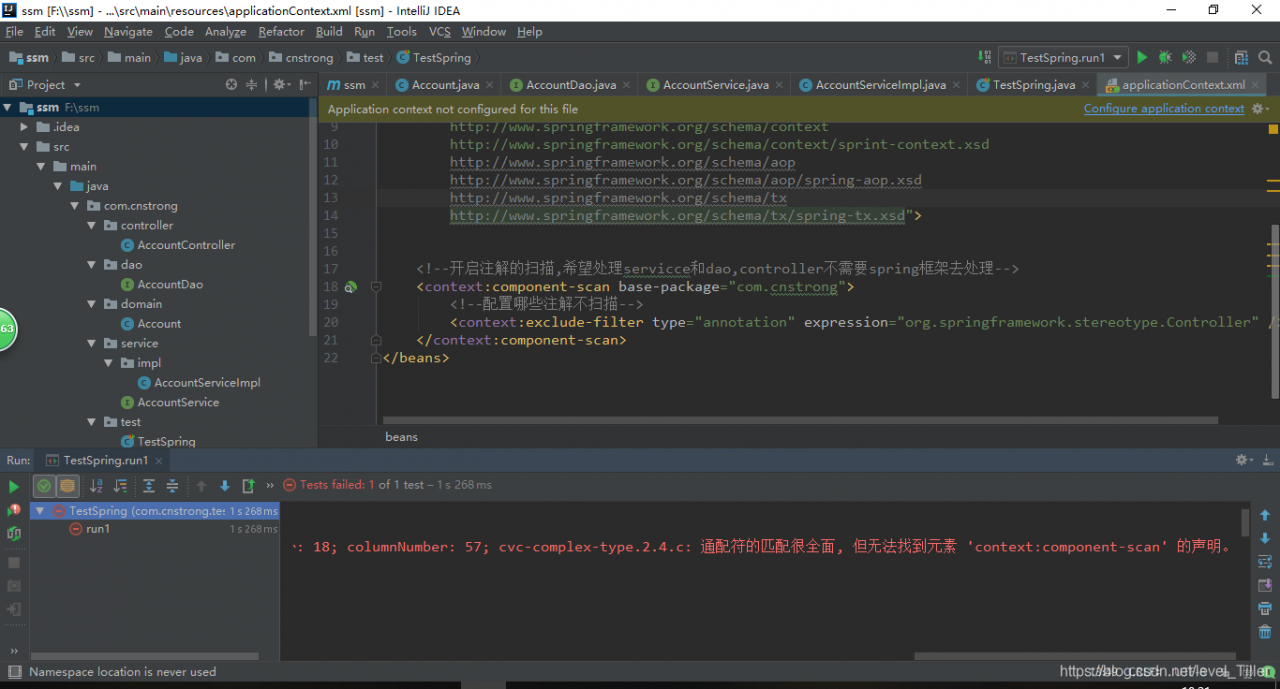Image resolution: width=1280 pixels, height=689 pixels.
Task: Click scroll-from-source target icon in Project panel
Action: coord(232,85)
